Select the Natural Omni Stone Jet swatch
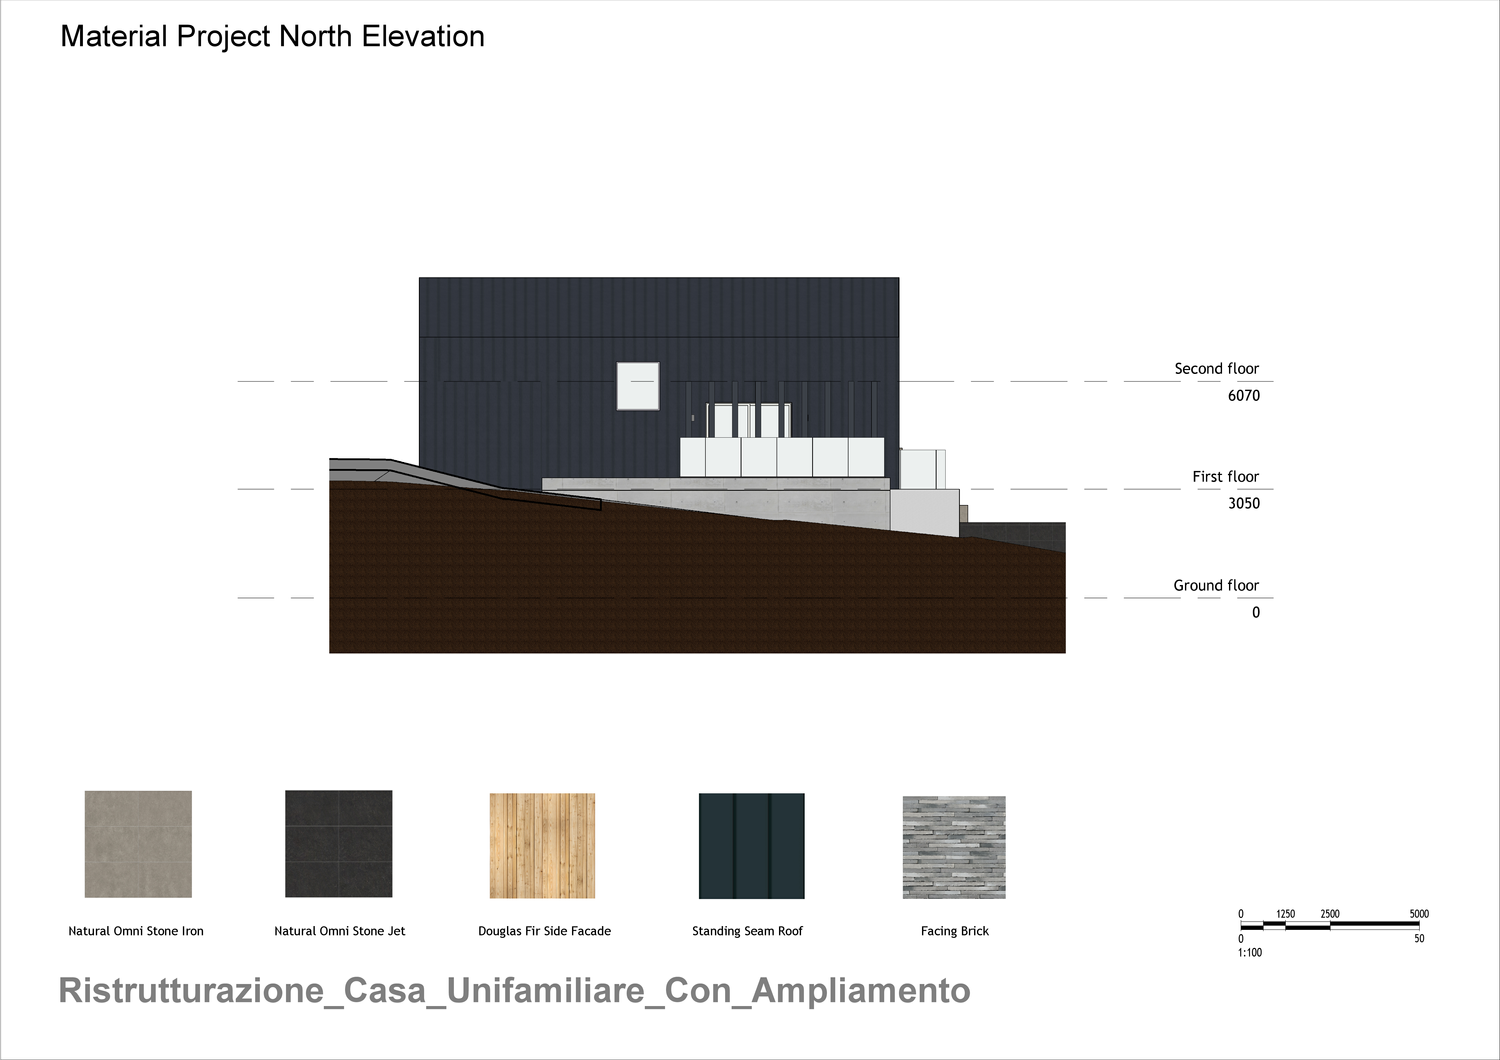This screenshot has width=1500, height=1060. (x=339, y=844)
